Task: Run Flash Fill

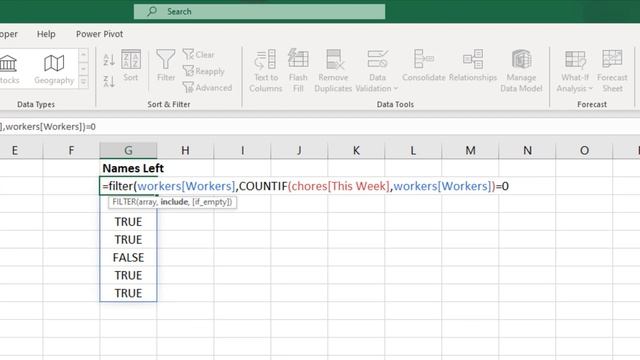Action: coord(298,71)
